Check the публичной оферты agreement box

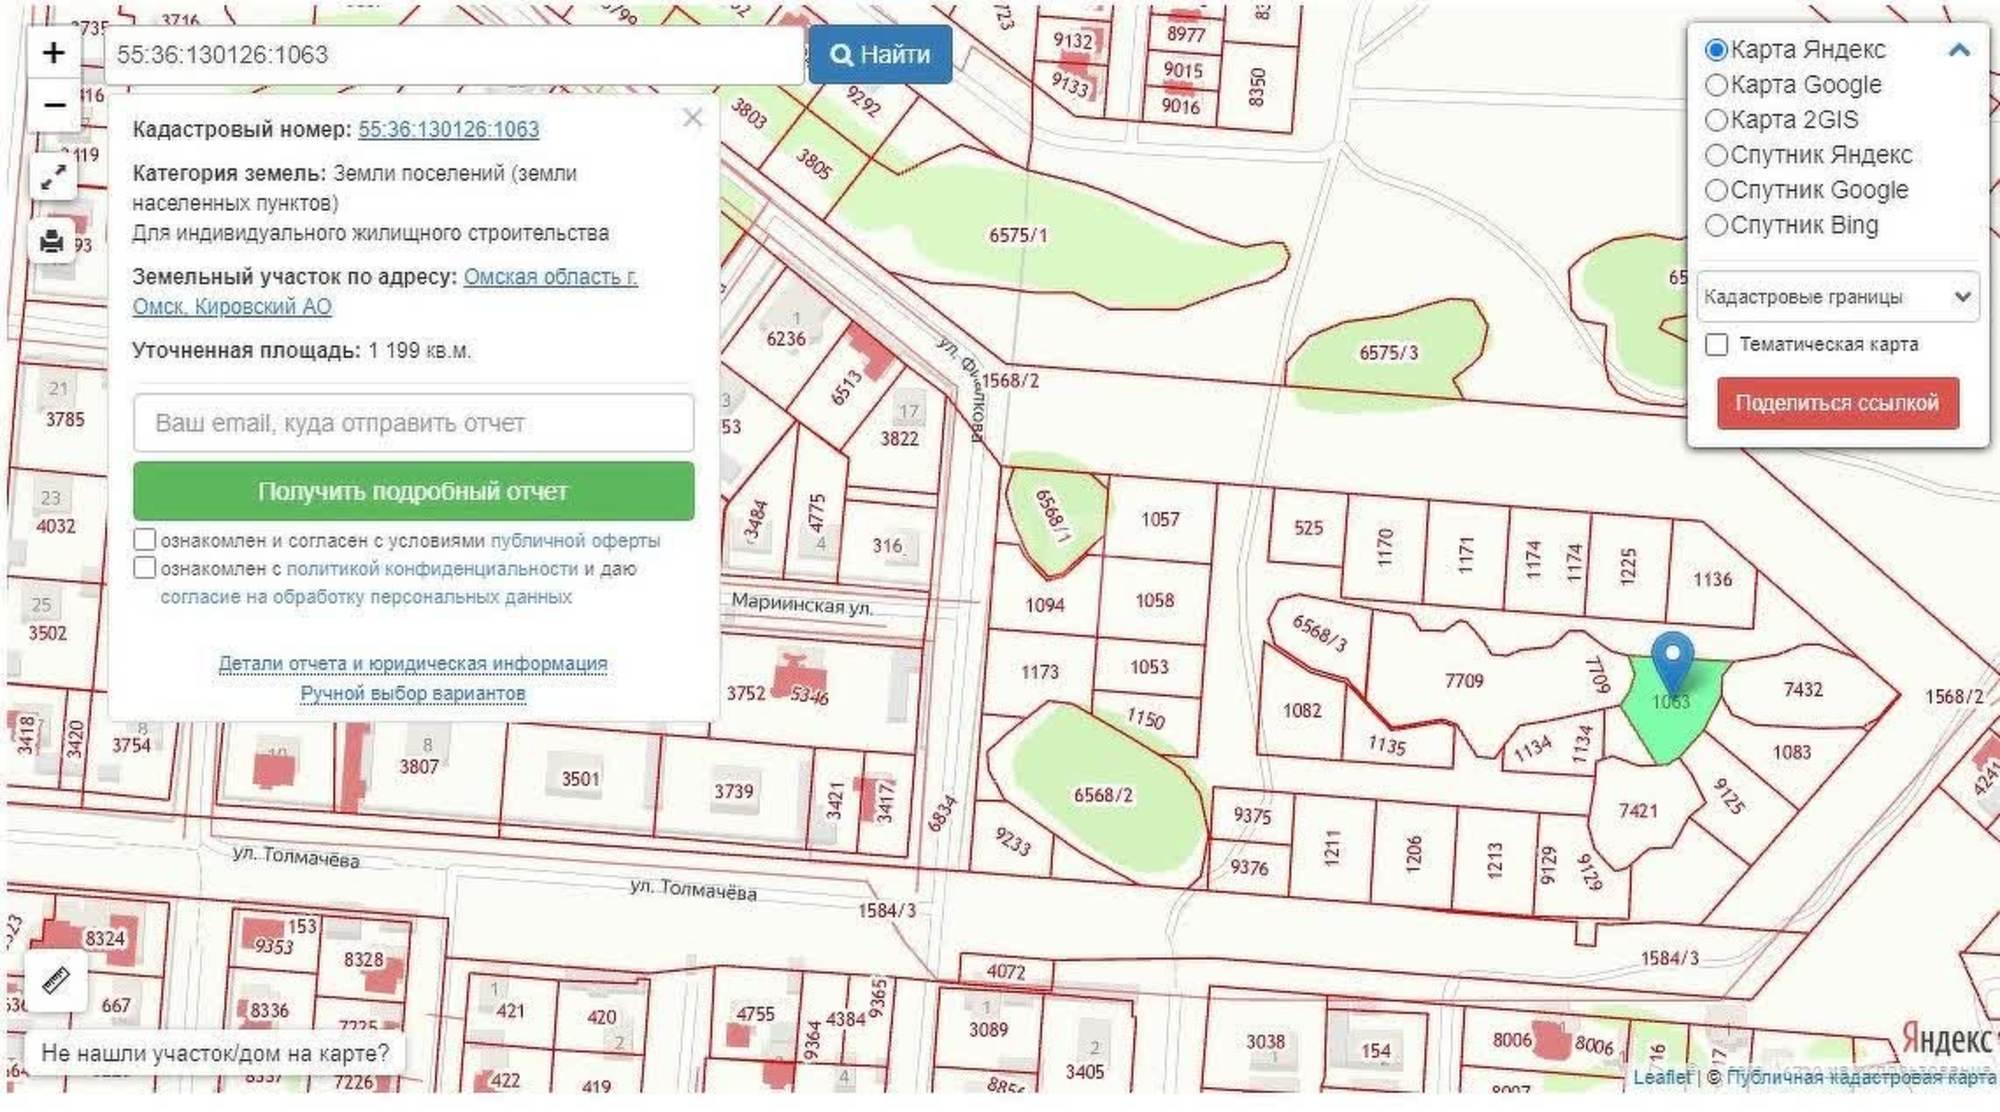tap(145, 540)
